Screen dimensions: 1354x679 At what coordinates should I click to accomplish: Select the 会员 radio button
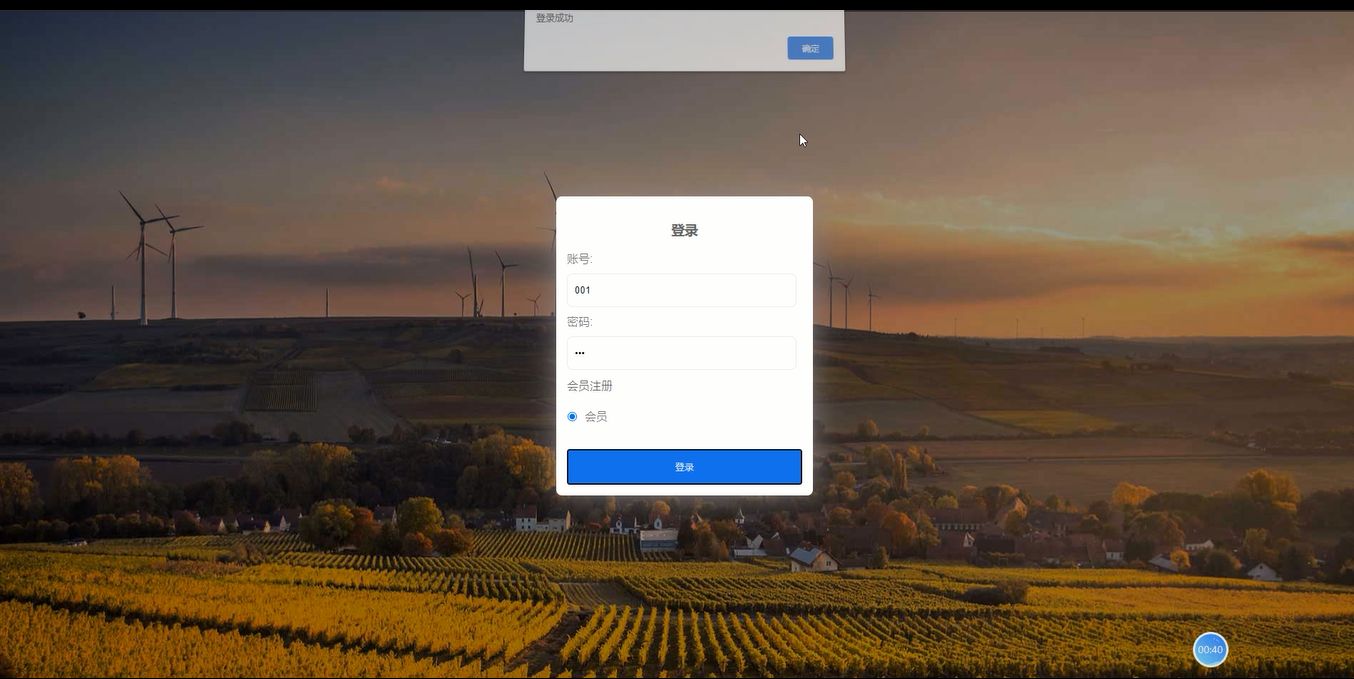pos(572,416)
